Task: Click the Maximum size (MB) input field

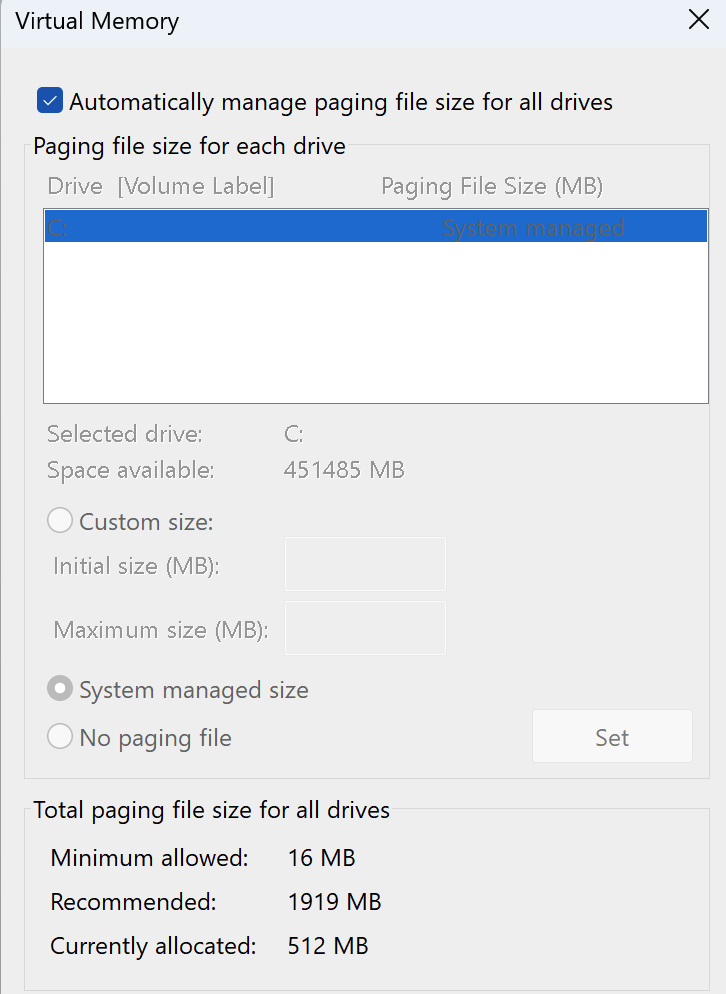Action: 365,628
